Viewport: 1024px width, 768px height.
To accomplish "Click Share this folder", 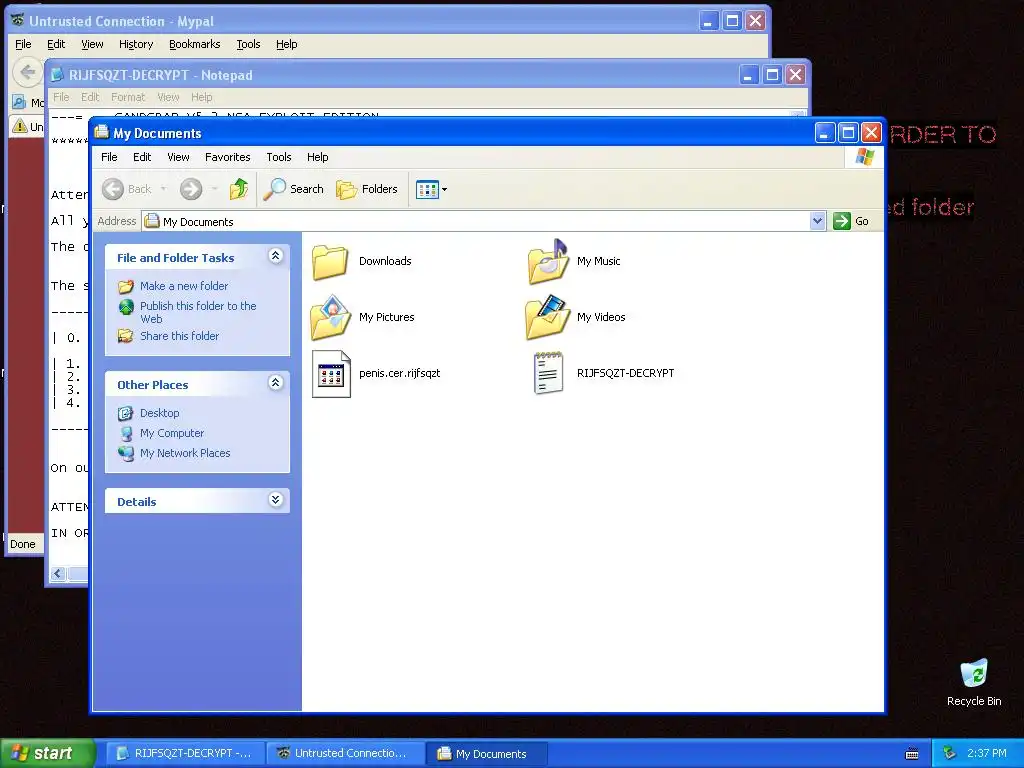I will (x=180, y=336).
